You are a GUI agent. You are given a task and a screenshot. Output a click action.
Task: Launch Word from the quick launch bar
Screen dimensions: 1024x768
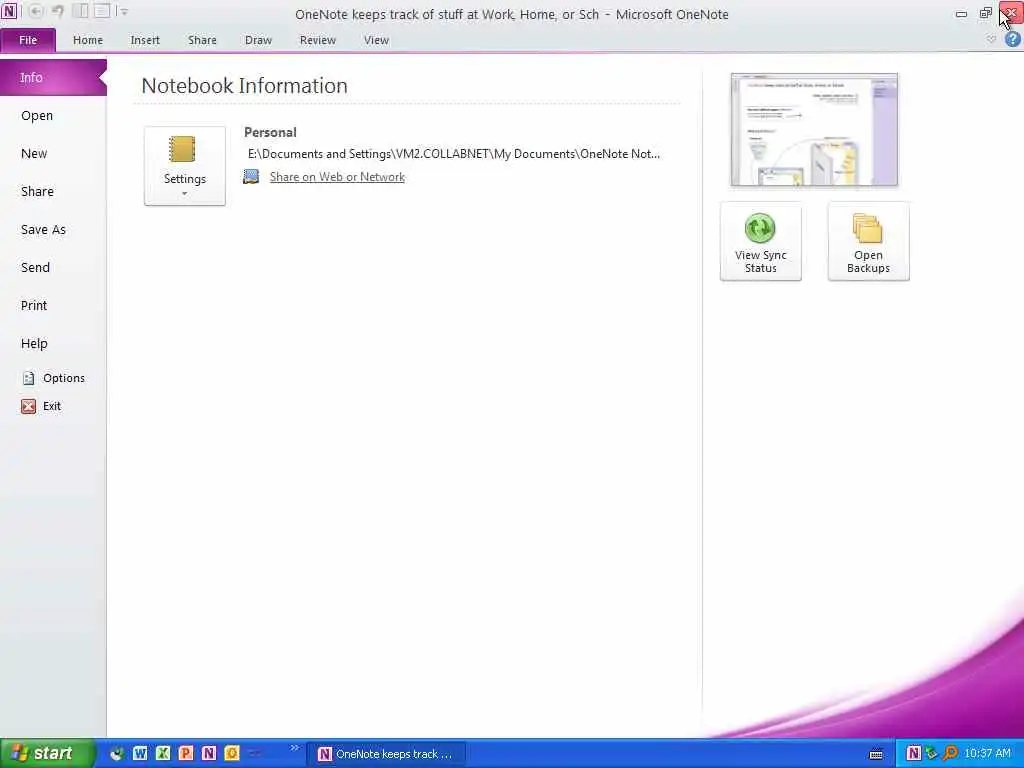(140, 754)
